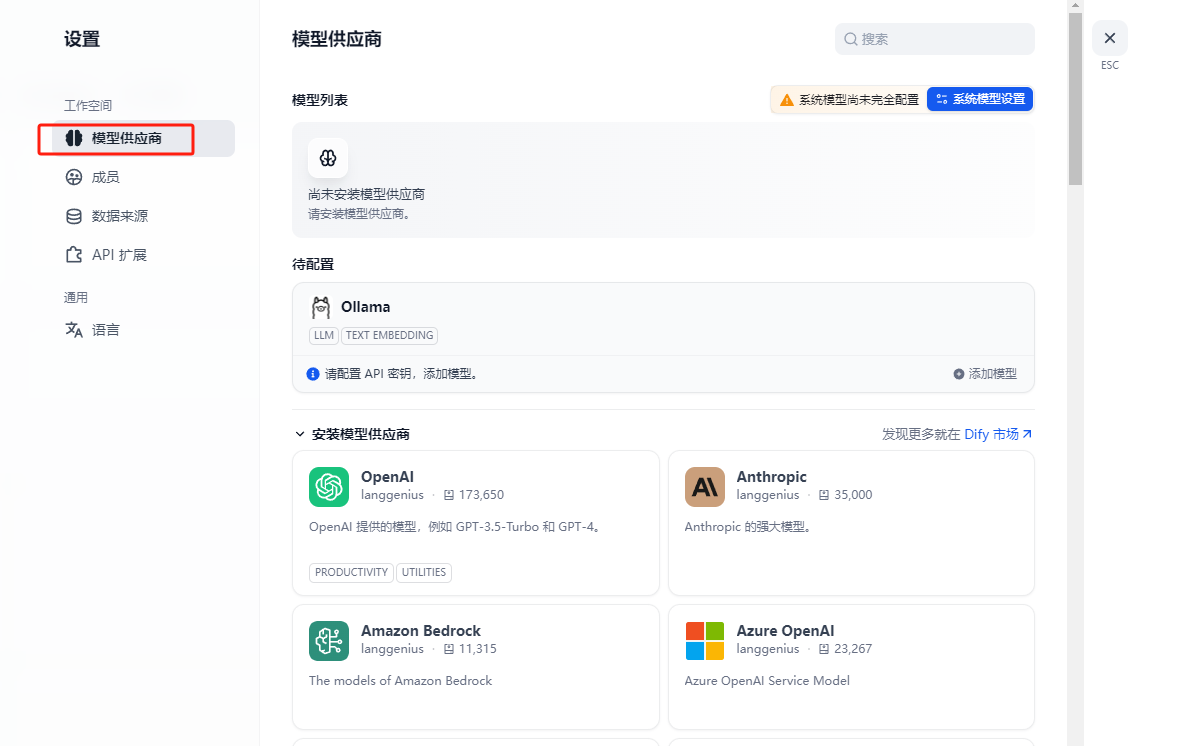Viewport: 1195px width, 746px height.
Task: Click the Ollama llama logo
Action: (321, 307)
